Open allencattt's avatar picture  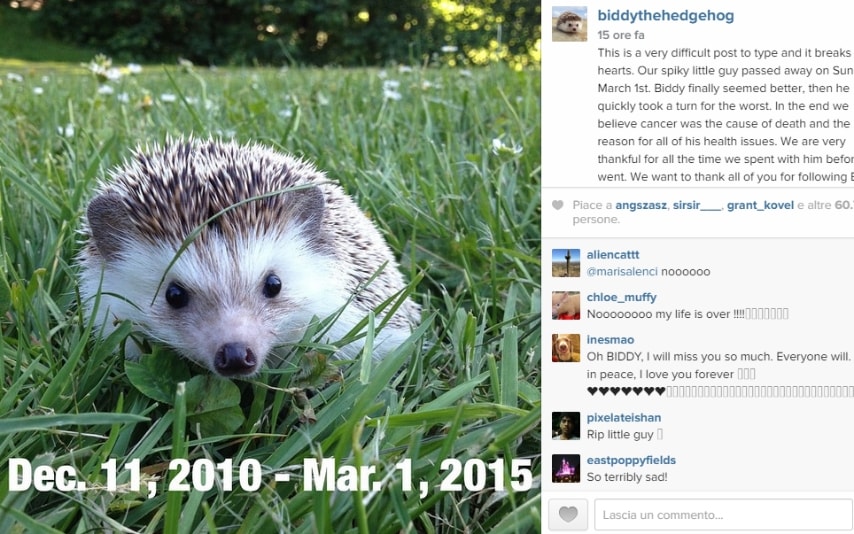pyautogui.click(x=566, y=263)
